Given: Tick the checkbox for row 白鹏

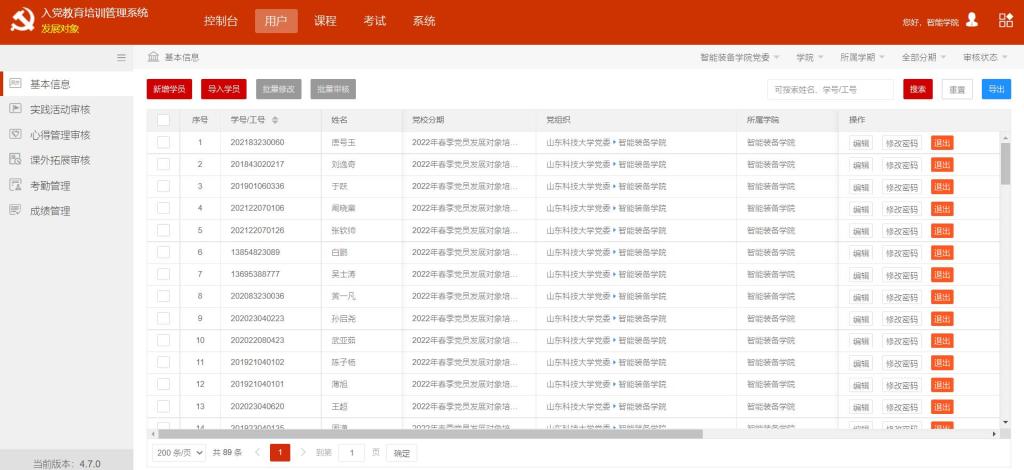Looking at the screenshot, I should (x=163, y=252).
